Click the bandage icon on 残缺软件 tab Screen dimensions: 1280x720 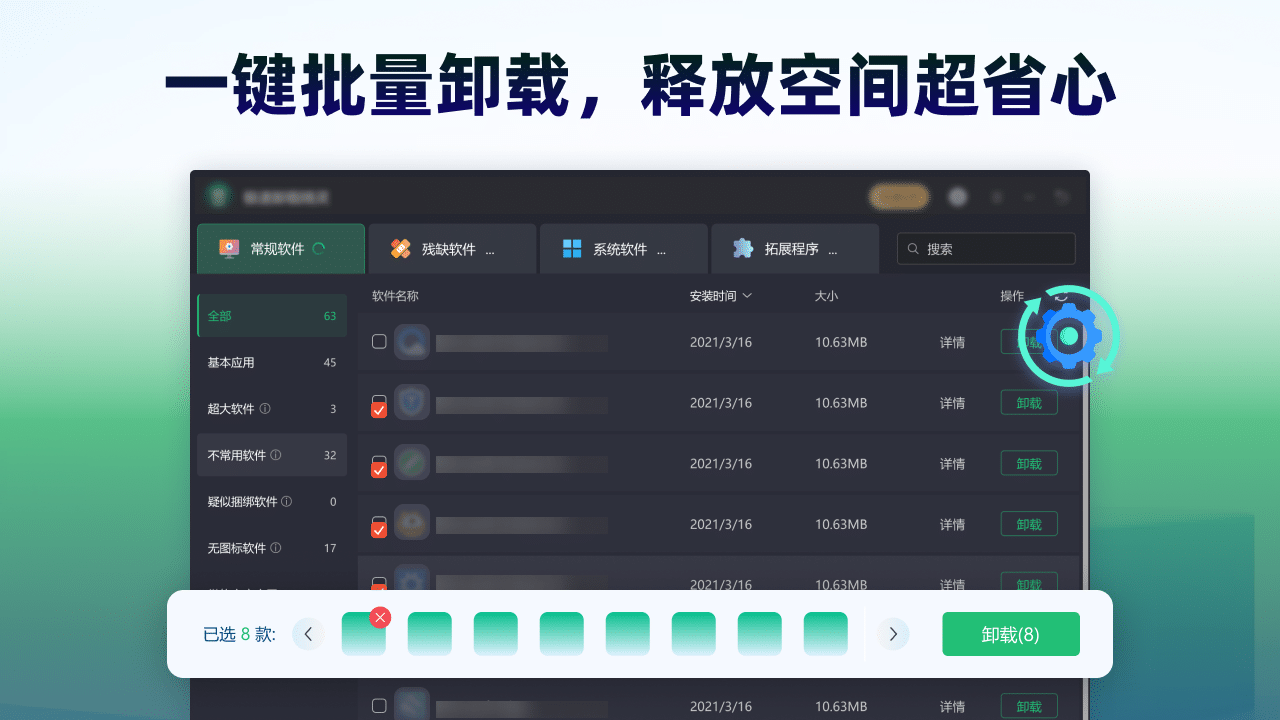click(401, 248)
